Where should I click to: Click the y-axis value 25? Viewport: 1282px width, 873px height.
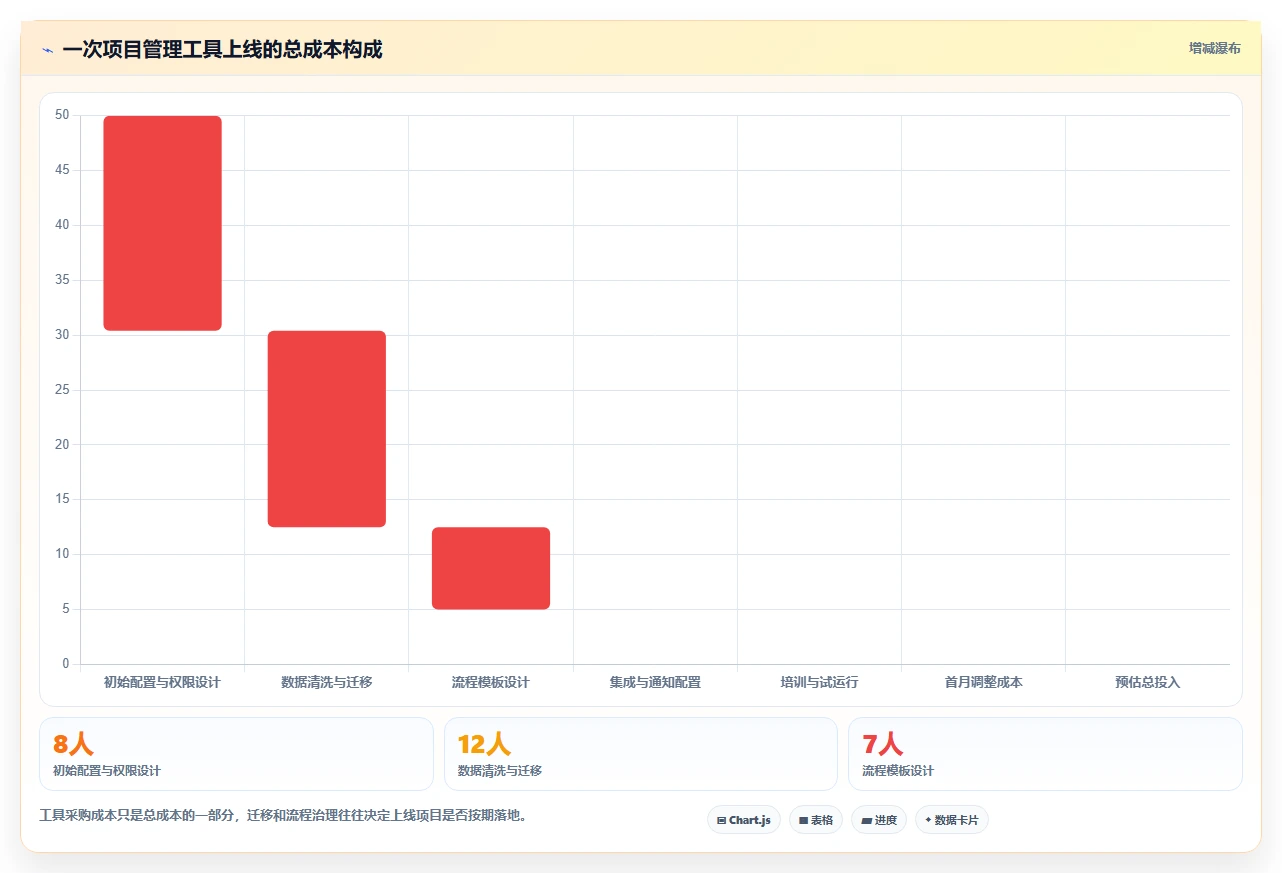[x=62, y=389]
